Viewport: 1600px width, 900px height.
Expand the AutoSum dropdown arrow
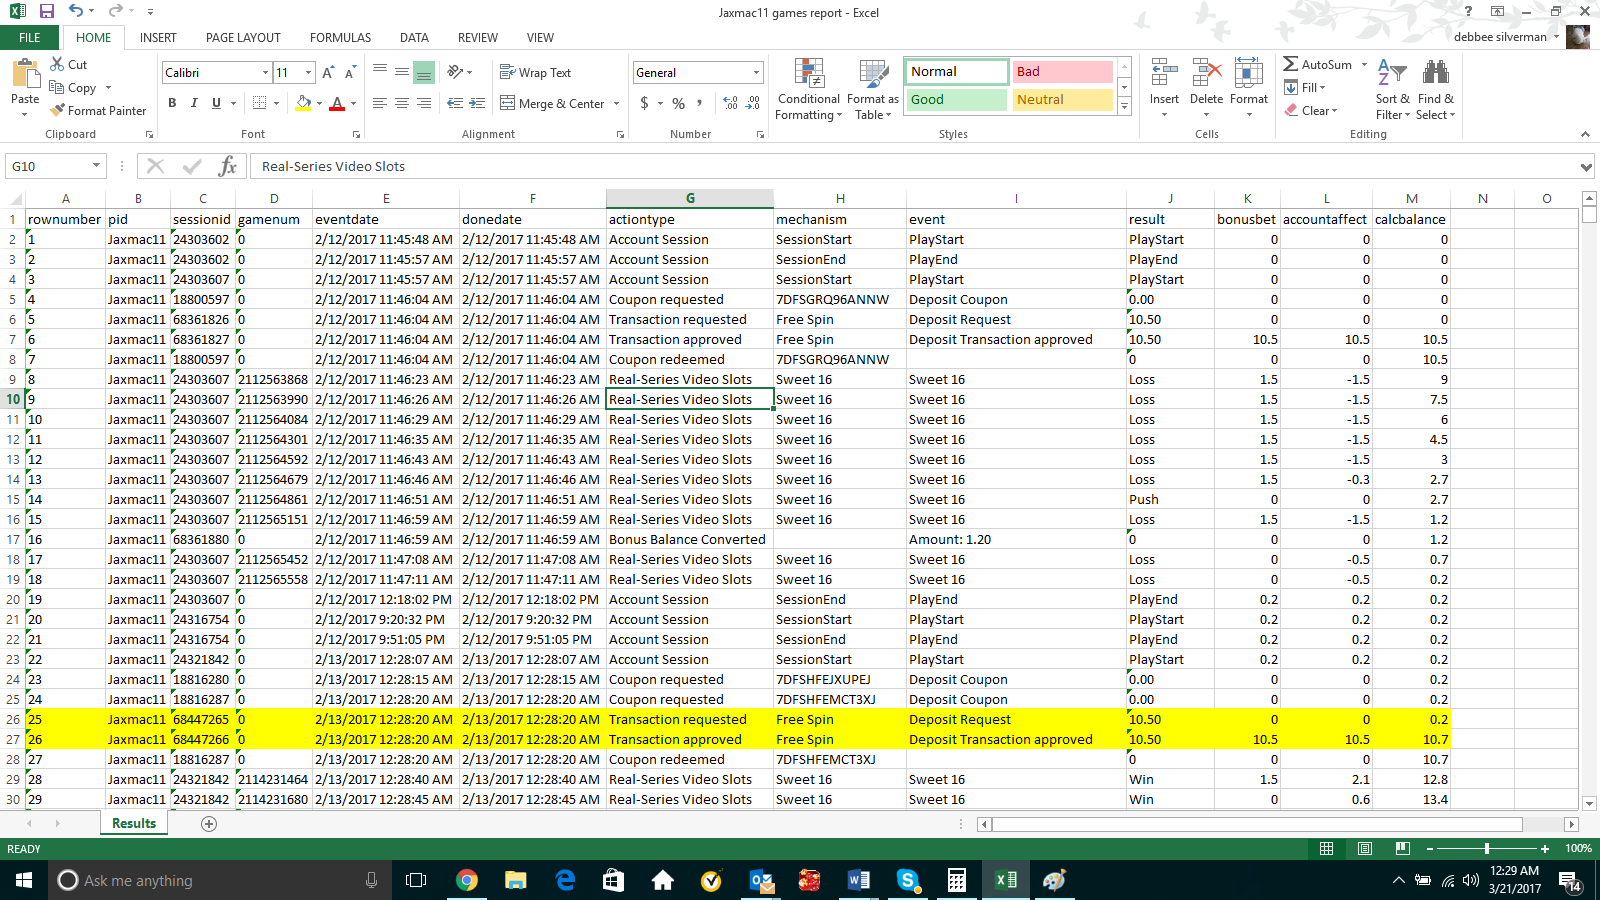[x=1364, y=65]
